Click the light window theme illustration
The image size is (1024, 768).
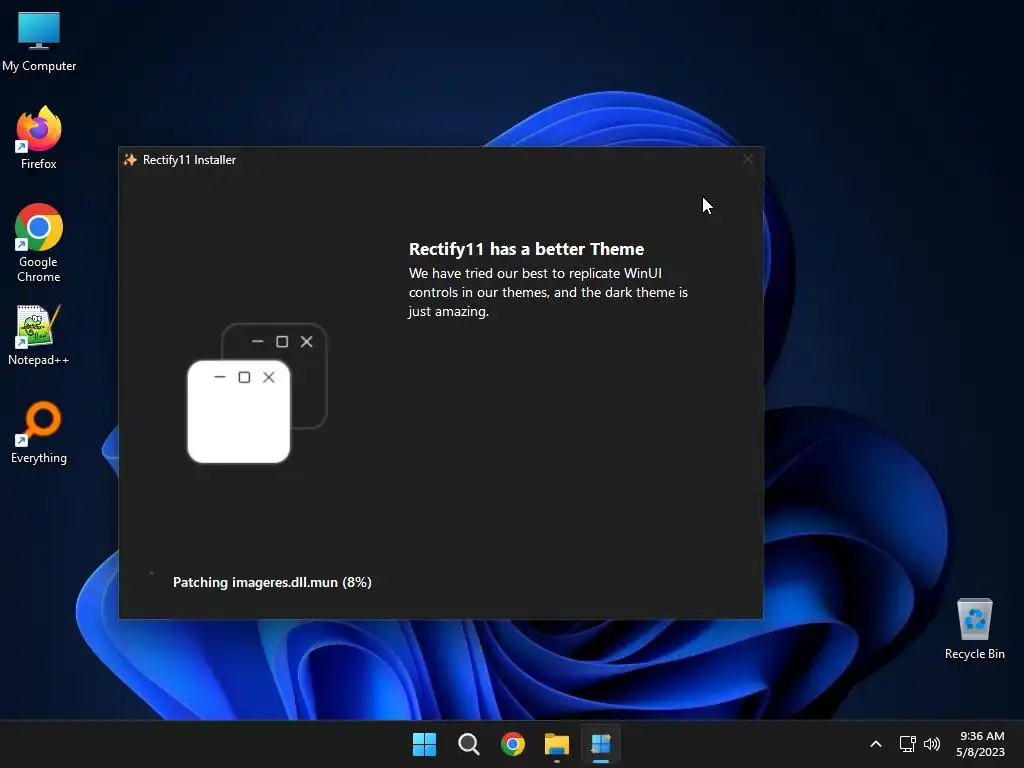click(239, 411)
